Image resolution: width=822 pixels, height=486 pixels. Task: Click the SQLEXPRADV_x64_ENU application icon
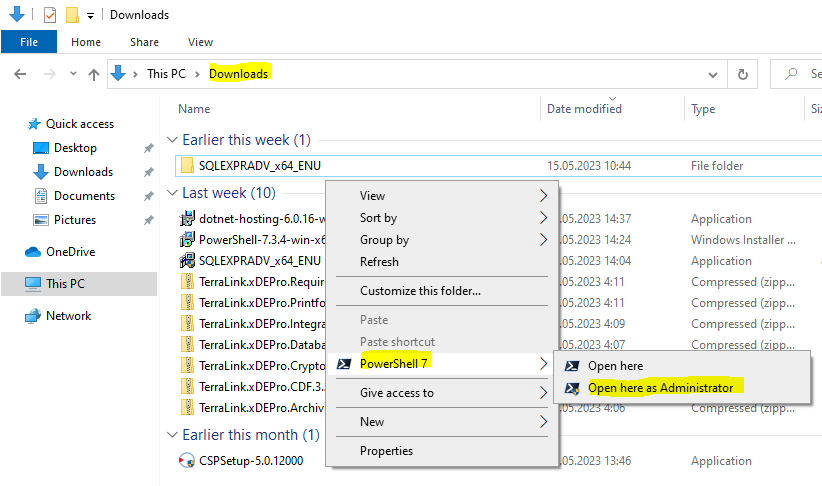[187, 261]
